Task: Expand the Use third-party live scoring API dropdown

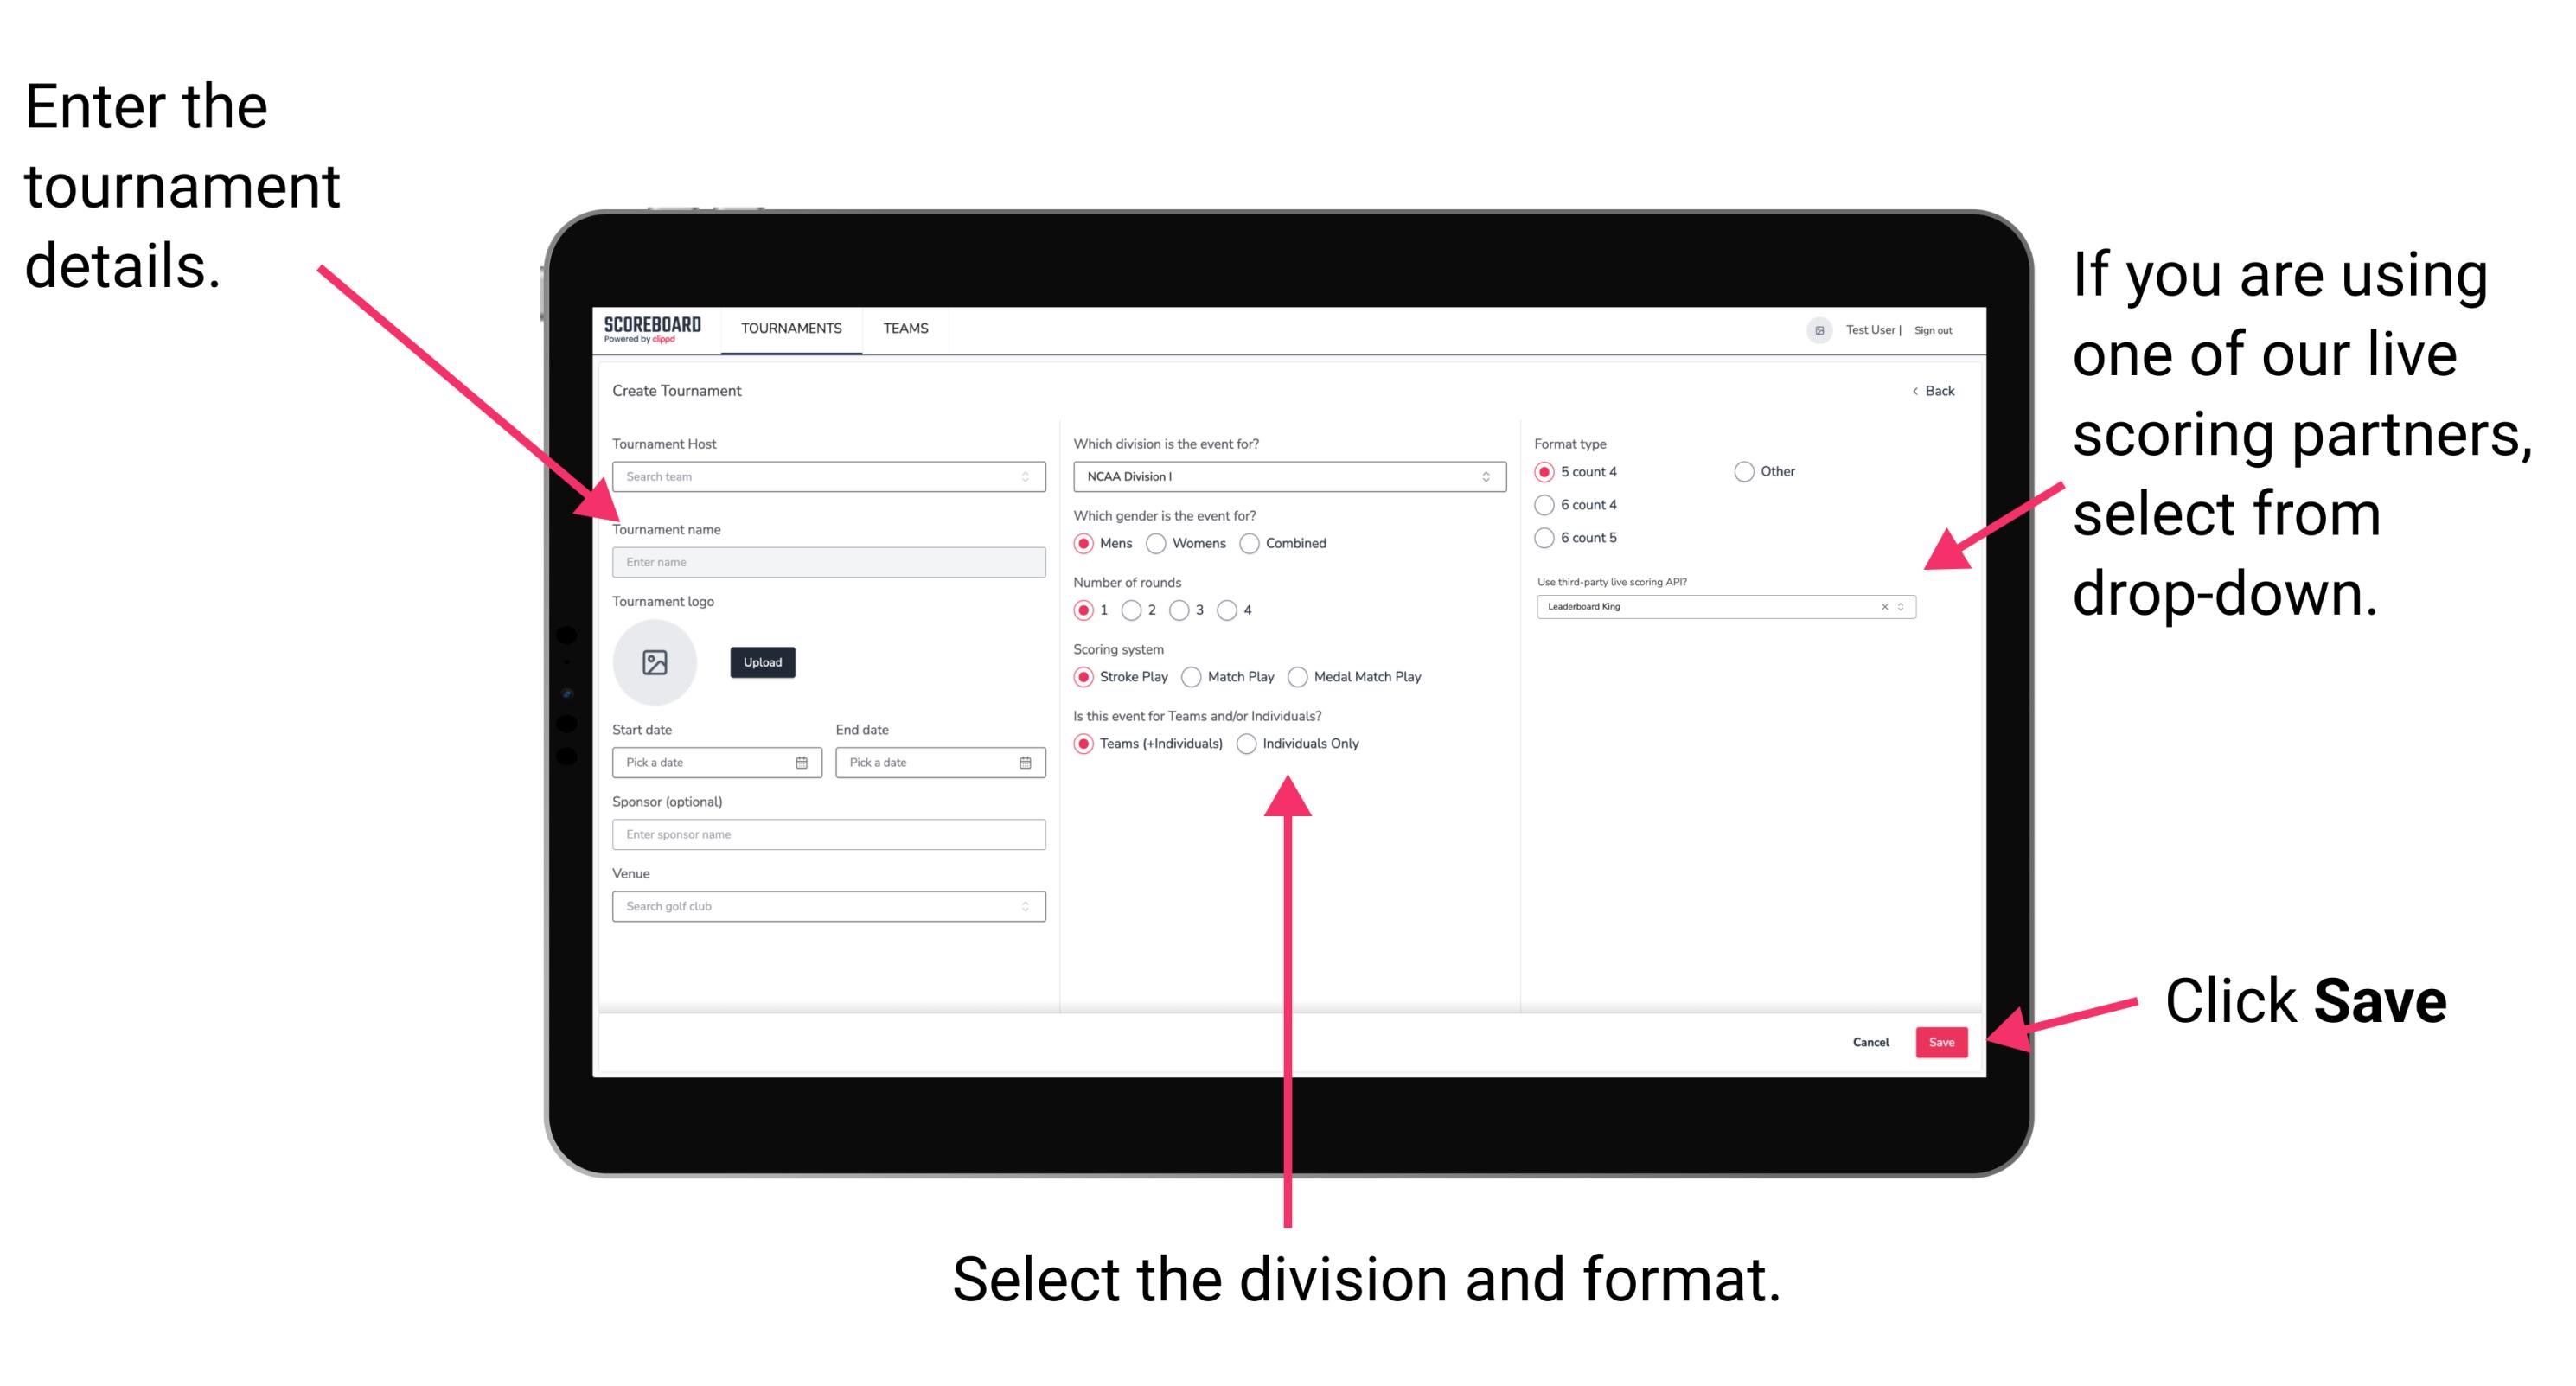Action: point(1910,608)
